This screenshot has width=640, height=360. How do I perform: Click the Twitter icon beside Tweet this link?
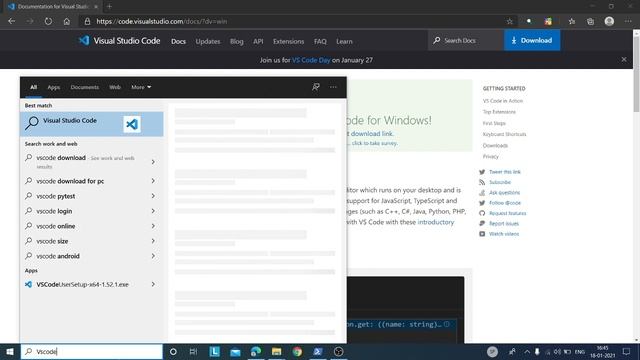pos(482,172)
